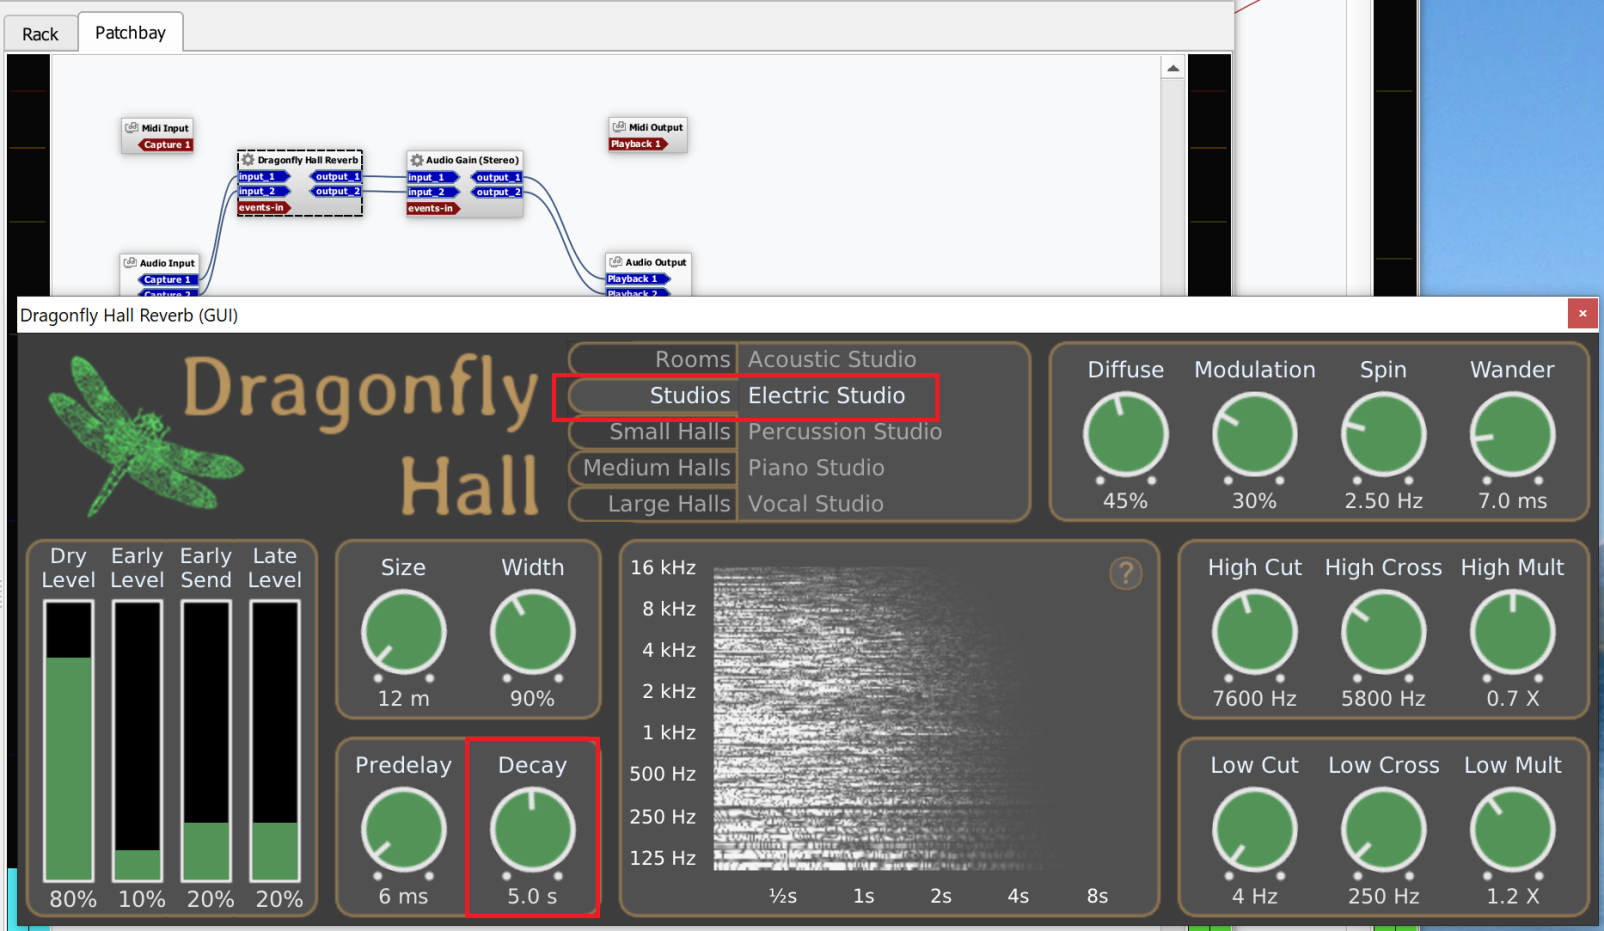Click the Midi Output node icon
This screenshot has height=931, width=1604.
click(619, 127)
